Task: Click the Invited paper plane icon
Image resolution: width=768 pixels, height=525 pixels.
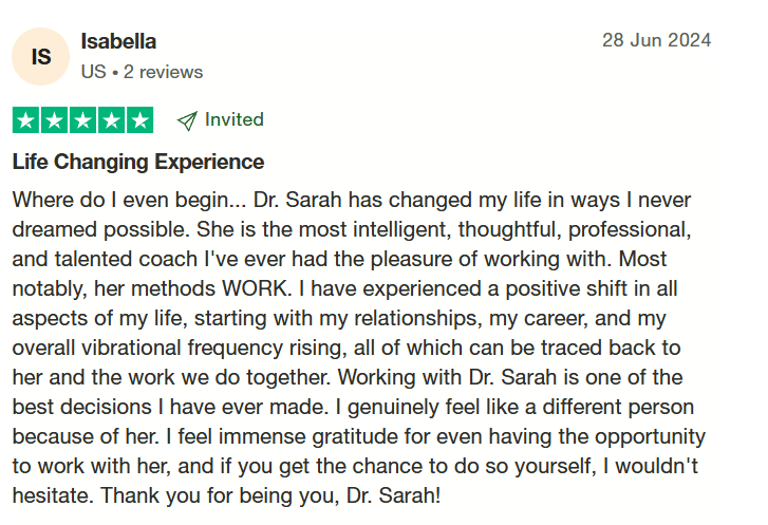Action: click(187, 120)
